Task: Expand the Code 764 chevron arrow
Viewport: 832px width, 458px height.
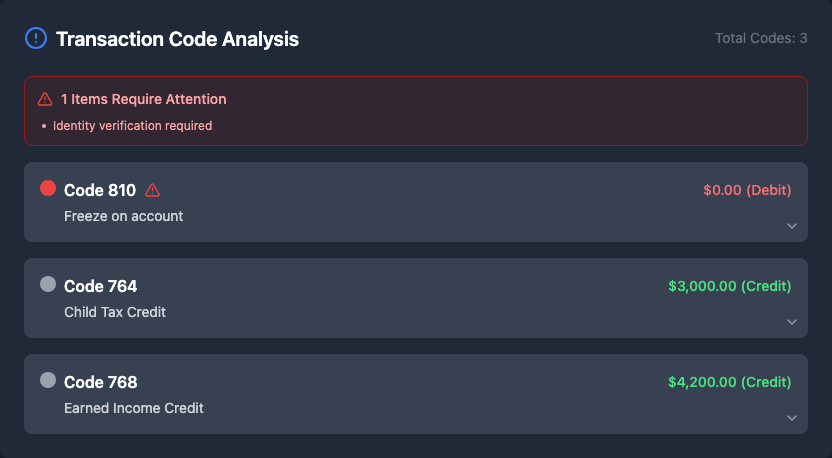Action: [792, 322]
